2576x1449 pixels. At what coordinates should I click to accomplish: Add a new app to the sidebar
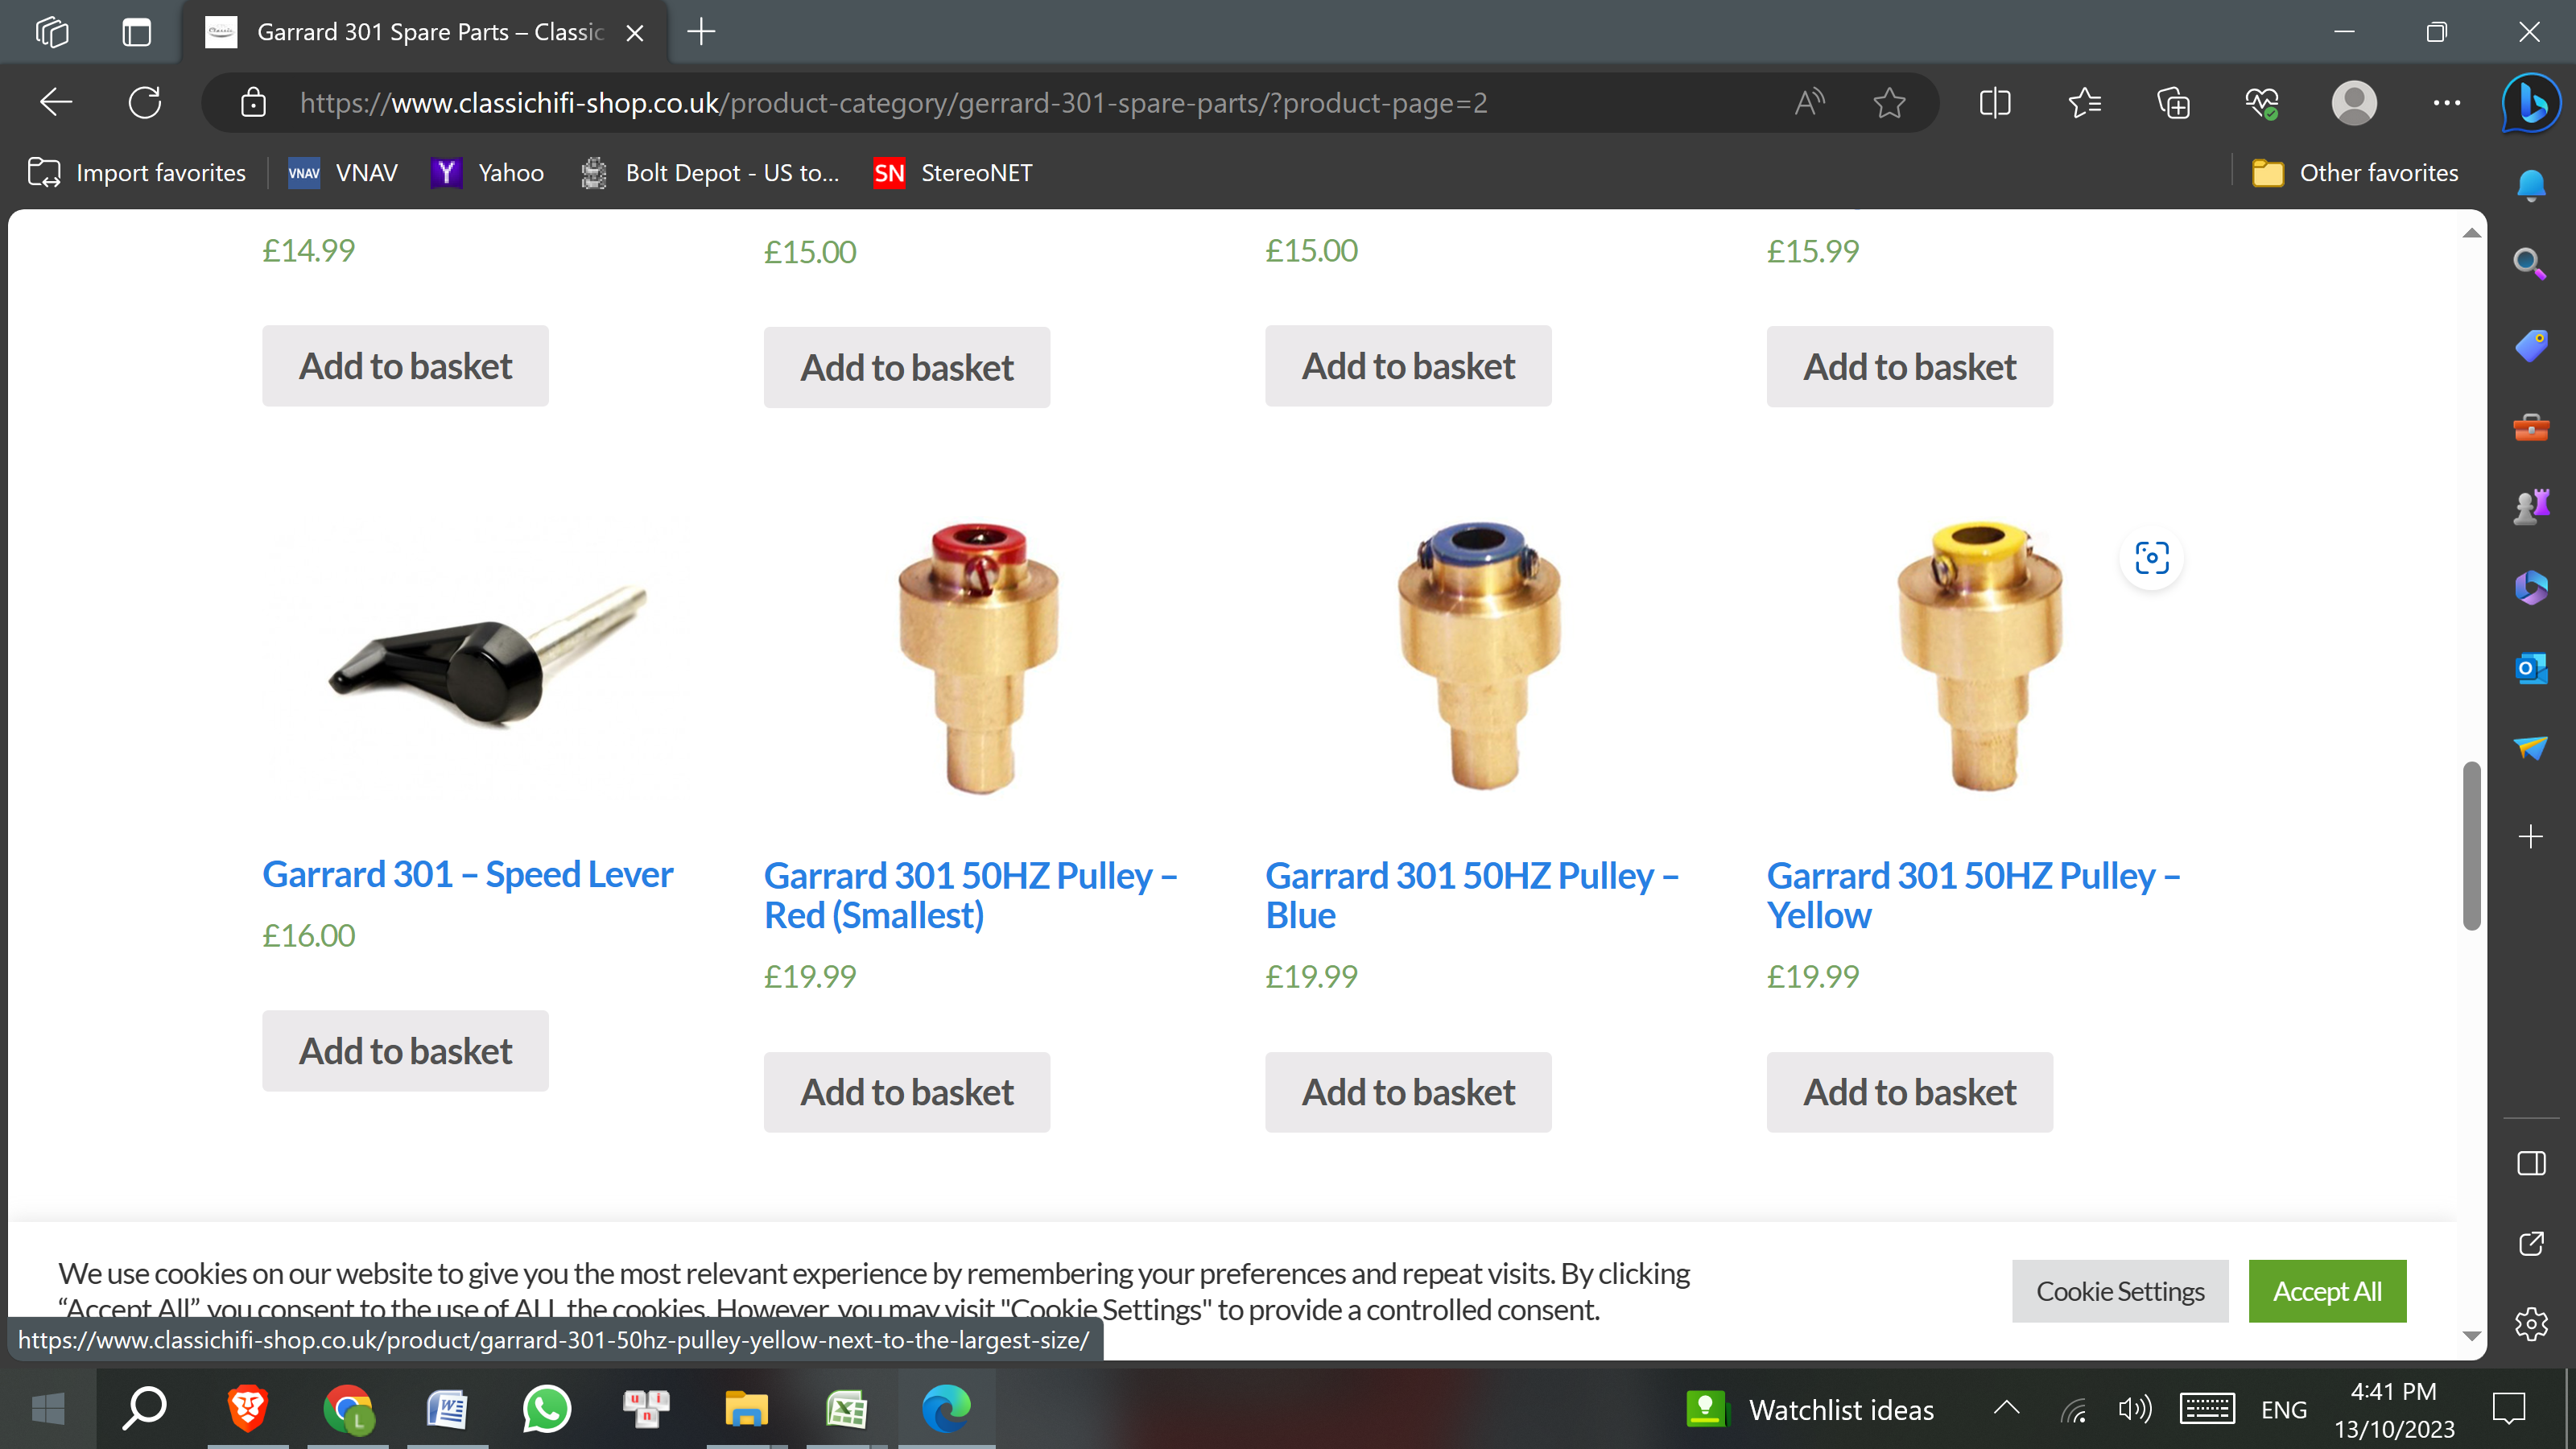point(2531,836)
